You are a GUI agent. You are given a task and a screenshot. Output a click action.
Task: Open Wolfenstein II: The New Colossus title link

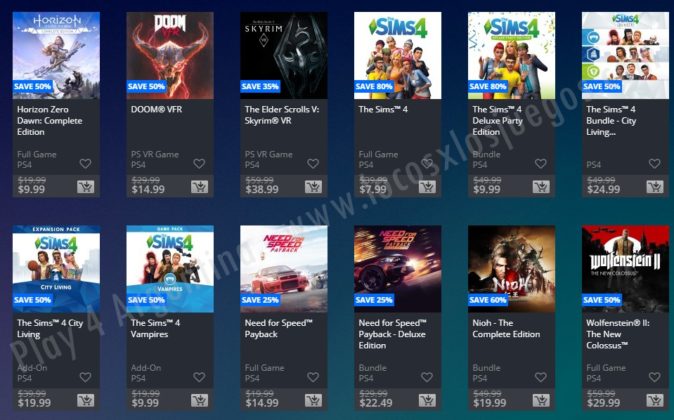(x=618, y=334)
